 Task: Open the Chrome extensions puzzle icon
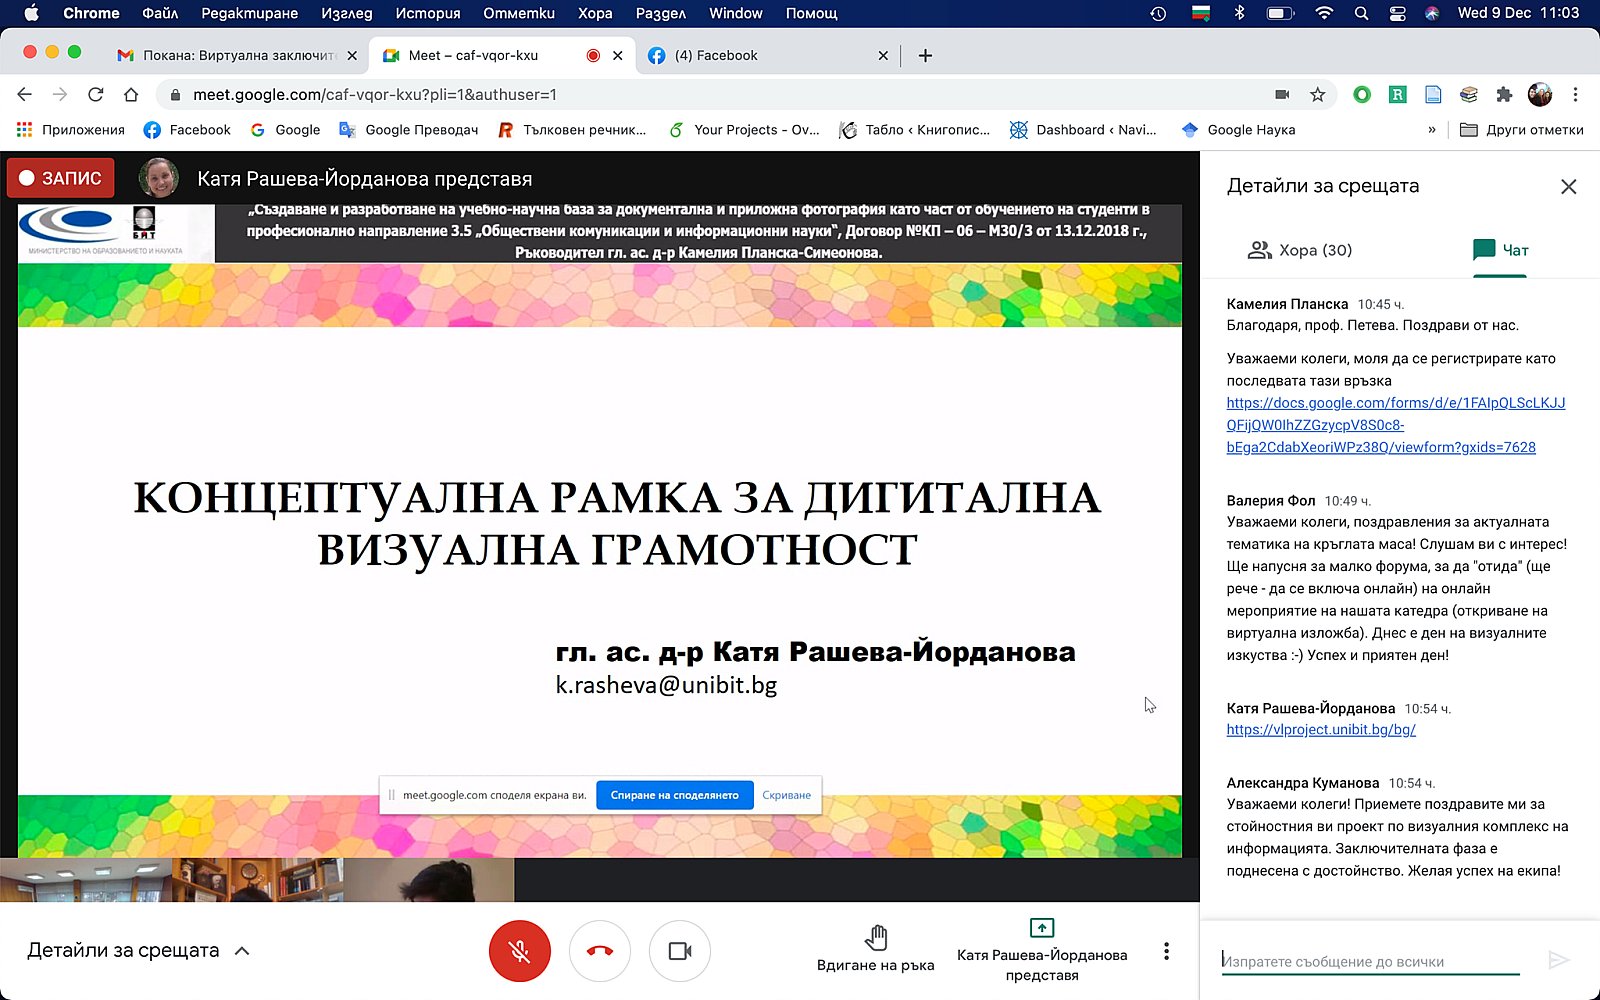coord(1503,95)
